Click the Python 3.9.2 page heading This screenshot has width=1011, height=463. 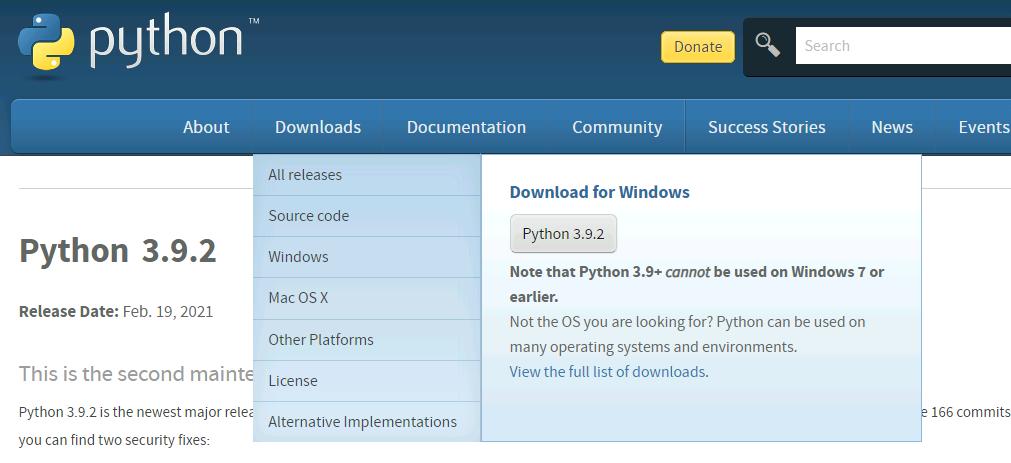(x=117, y=250)
